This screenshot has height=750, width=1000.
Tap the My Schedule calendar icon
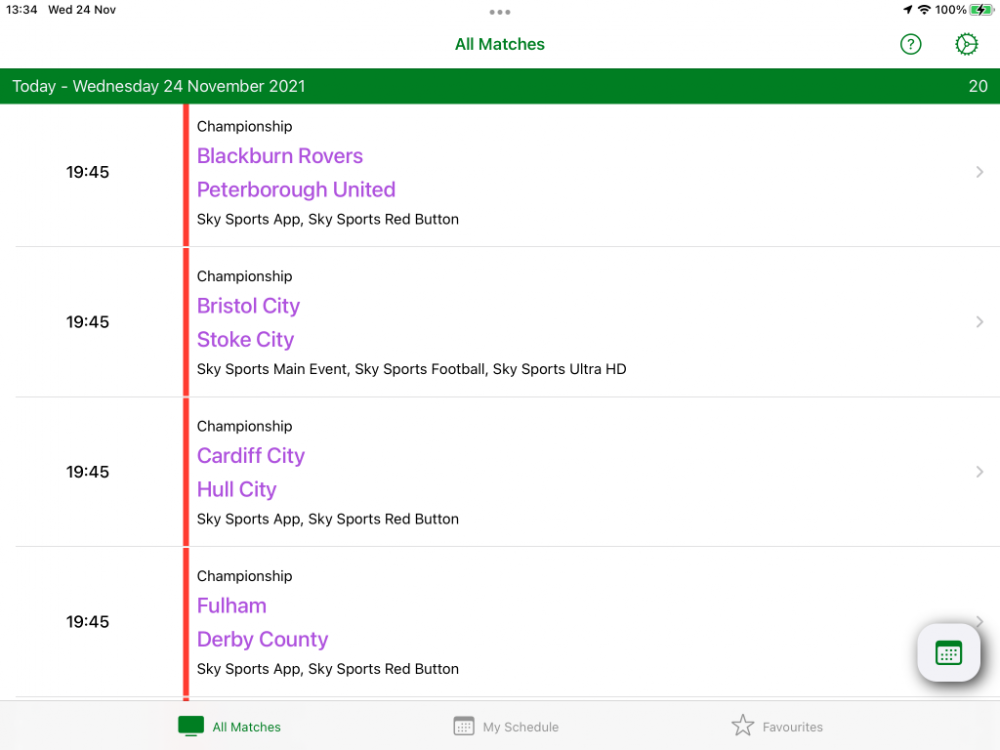coord(463,727)
